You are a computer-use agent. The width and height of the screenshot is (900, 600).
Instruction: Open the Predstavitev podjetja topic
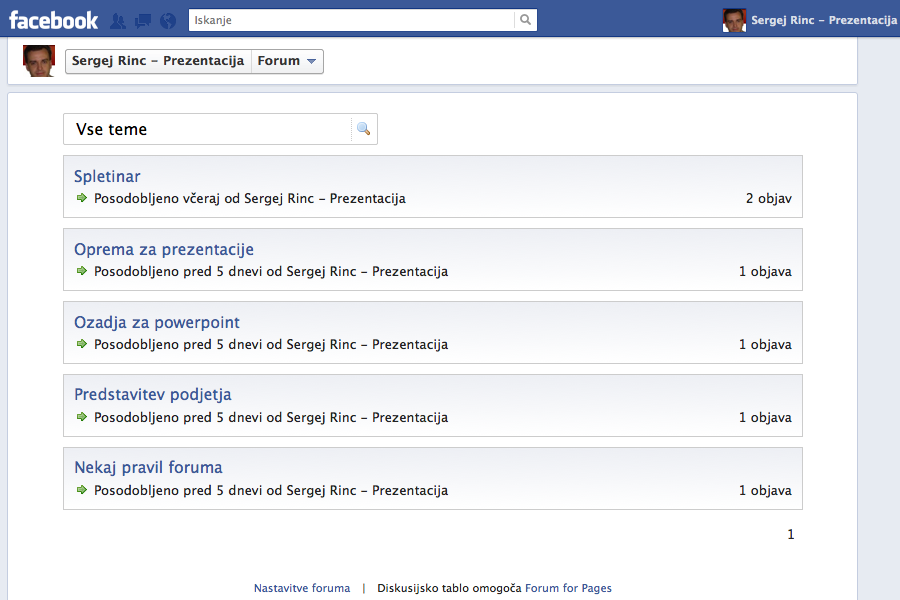(153, 395)
